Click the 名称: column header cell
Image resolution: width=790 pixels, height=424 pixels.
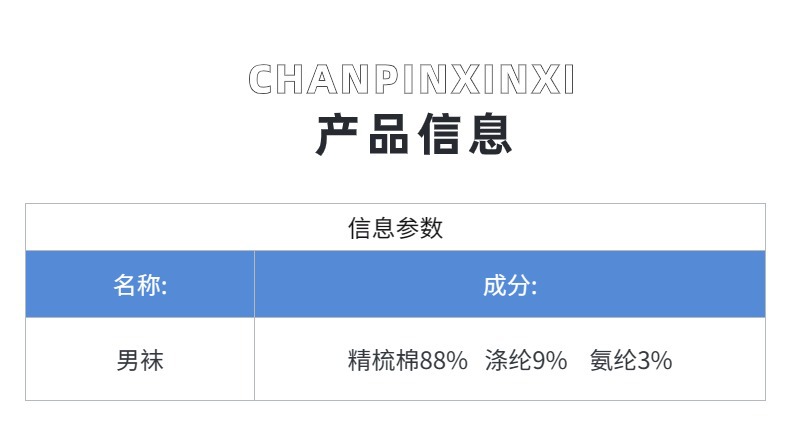click(x=140, y=285)
